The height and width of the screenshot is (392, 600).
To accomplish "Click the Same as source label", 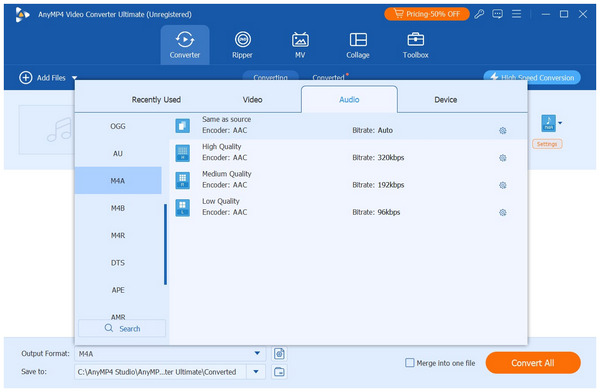I will pos(227,119).
